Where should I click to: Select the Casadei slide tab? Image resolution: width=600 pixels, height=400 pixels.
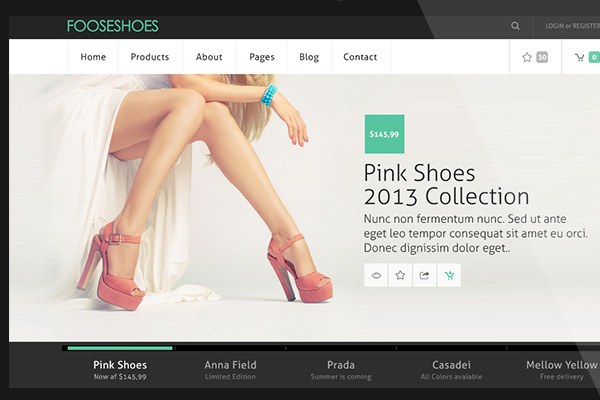click(x=451, y=370)
